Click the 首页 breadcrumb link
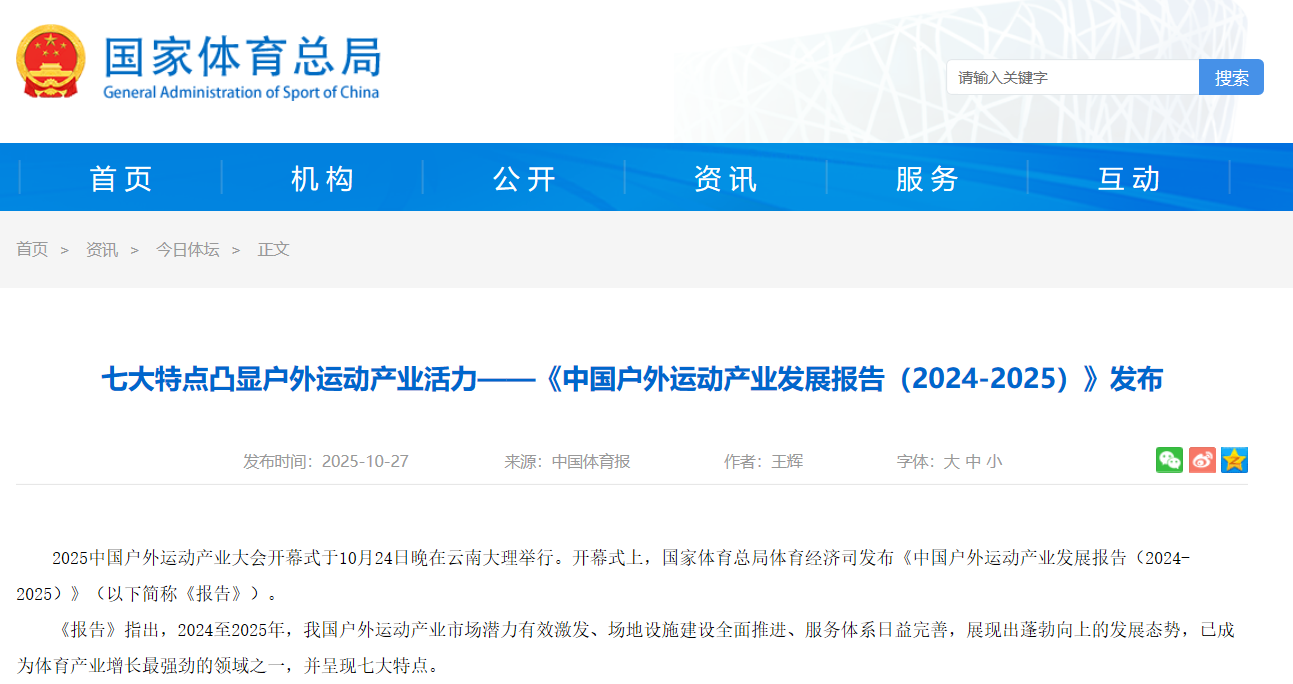1293x684 pixels. click(32, 249)
